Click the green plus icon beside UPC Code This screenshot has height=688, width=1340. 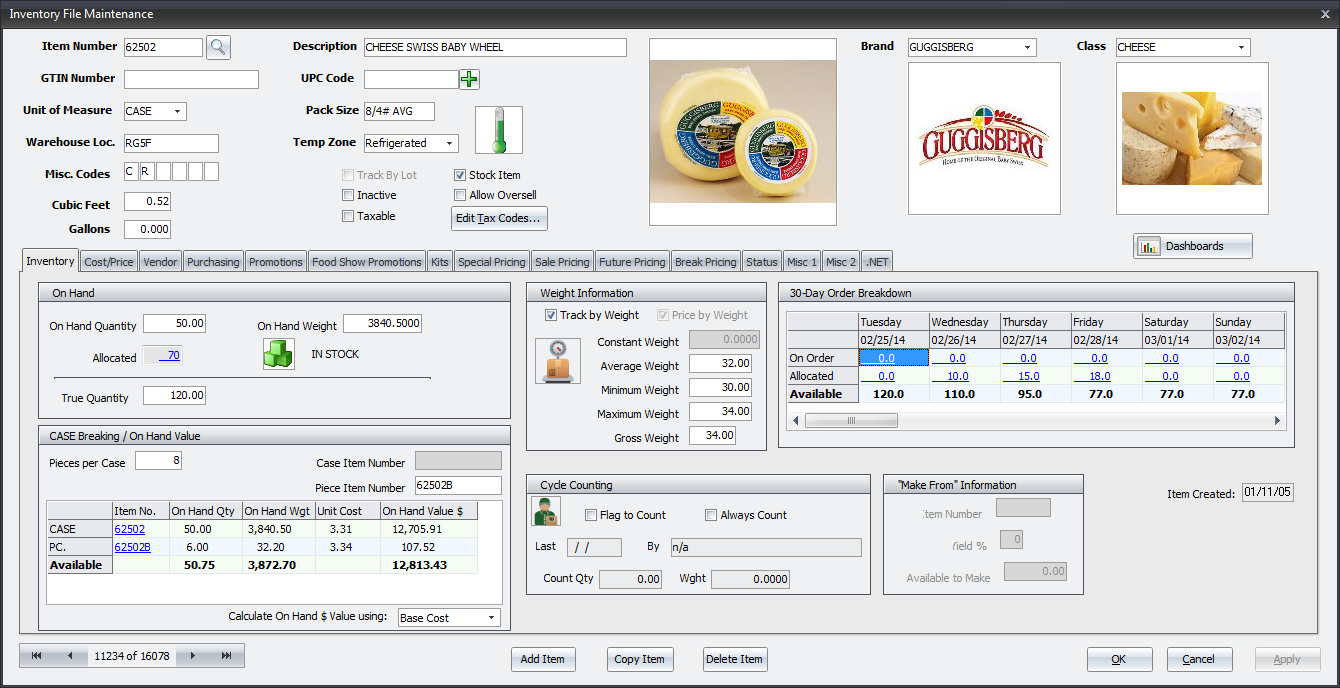point(469,79)
